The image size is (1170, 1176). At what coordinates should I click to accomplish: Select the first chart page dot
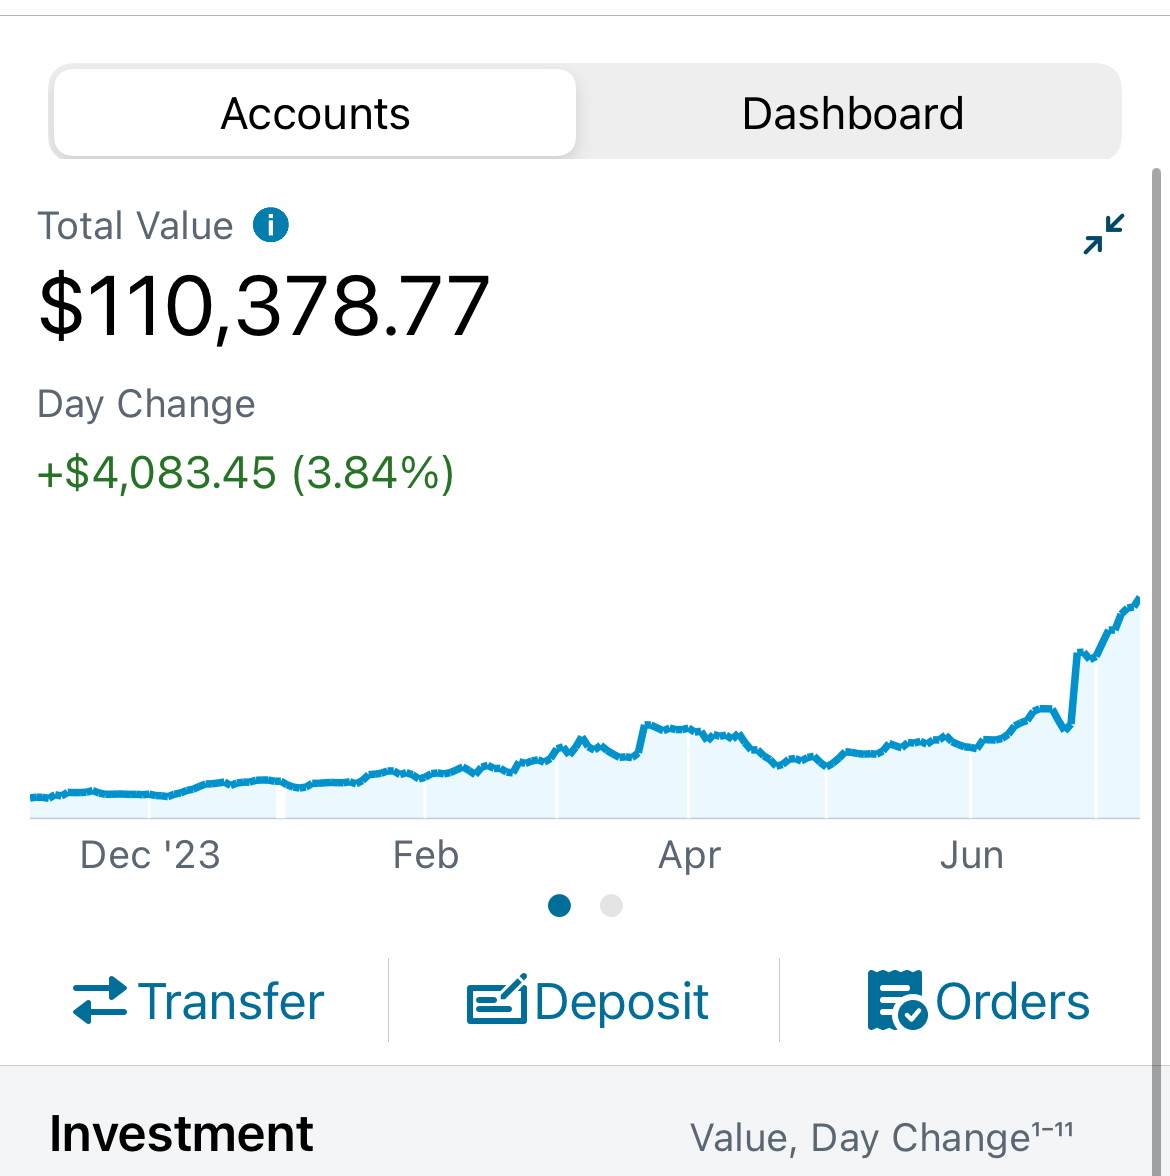point(560,906)
